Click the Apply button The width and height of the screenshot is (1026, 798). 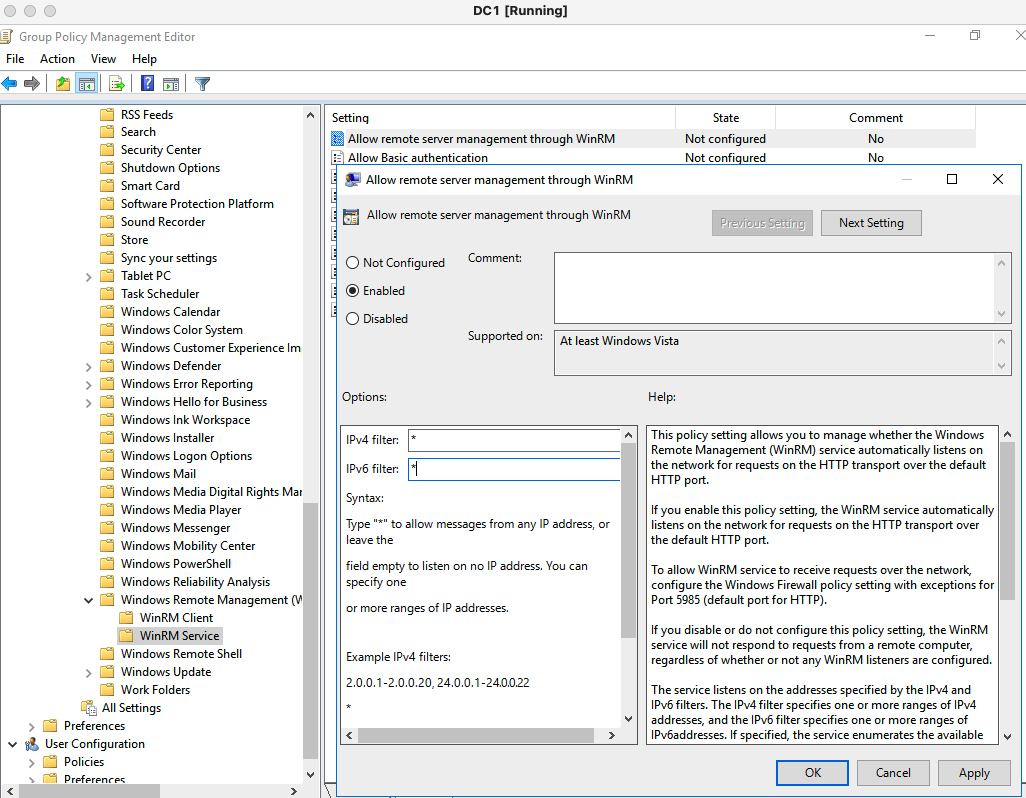coord(973,772)
